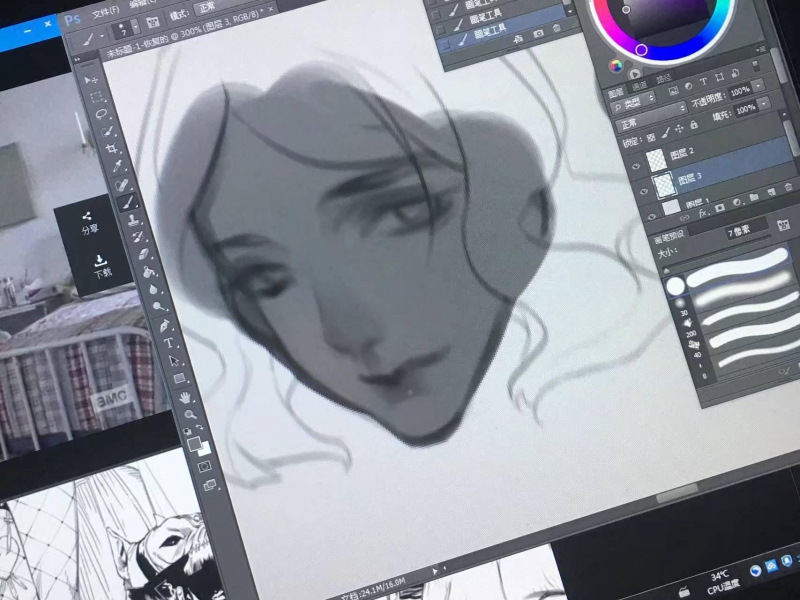Click 下载 in the background window
This screenshot has width=800, height=600.
coord(101,266)
